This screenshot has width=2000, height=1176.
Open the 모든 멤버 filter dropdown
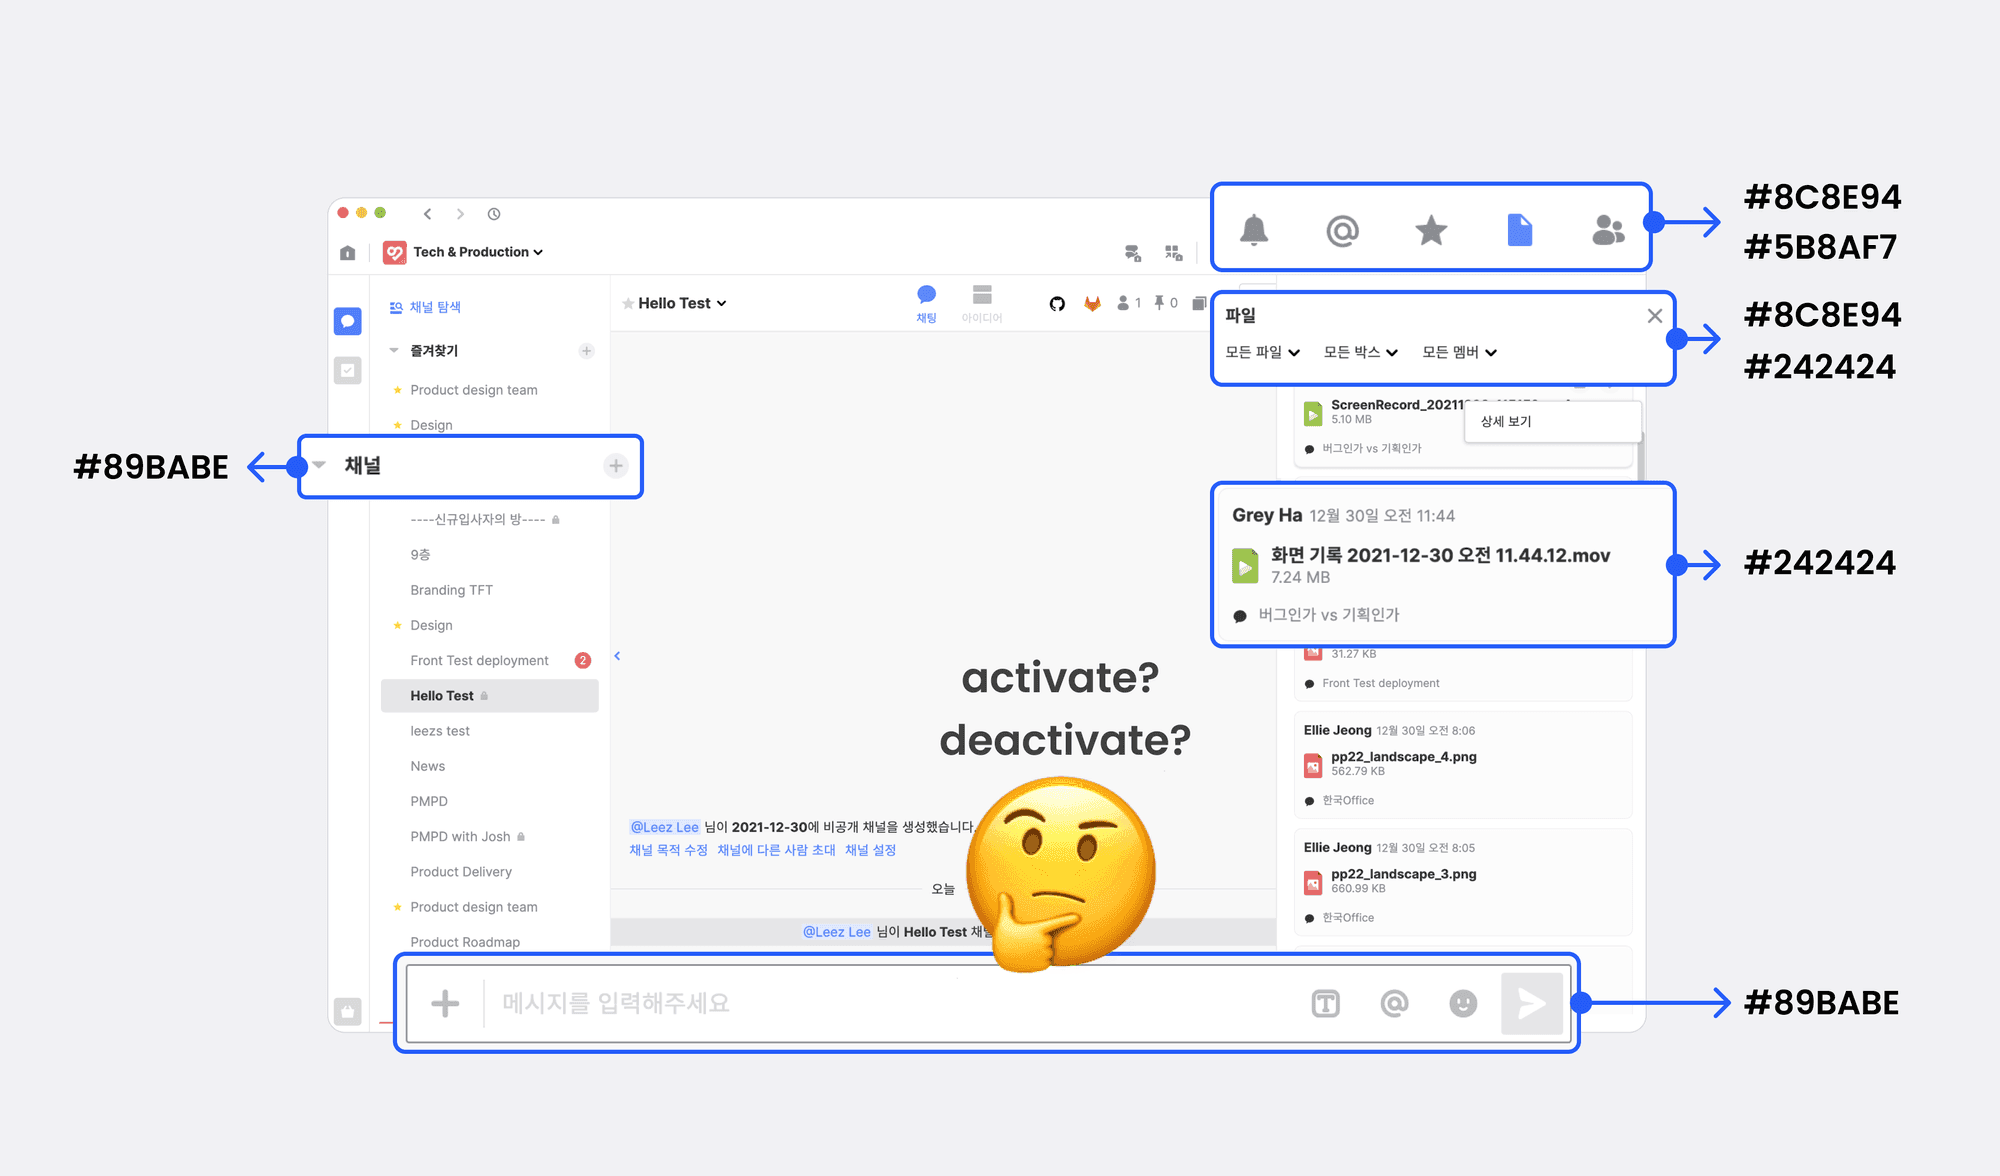pyautogui.click(x=1459, y=352)
